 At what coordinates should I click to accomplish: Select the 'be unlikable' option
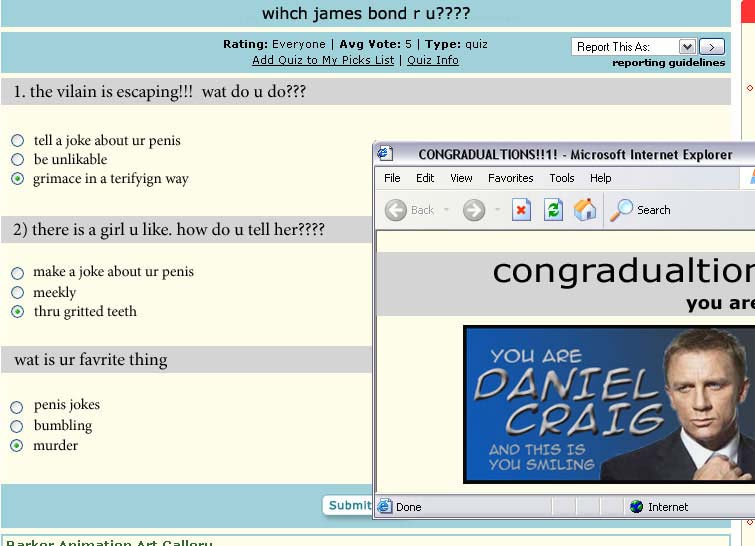point(17,159)
